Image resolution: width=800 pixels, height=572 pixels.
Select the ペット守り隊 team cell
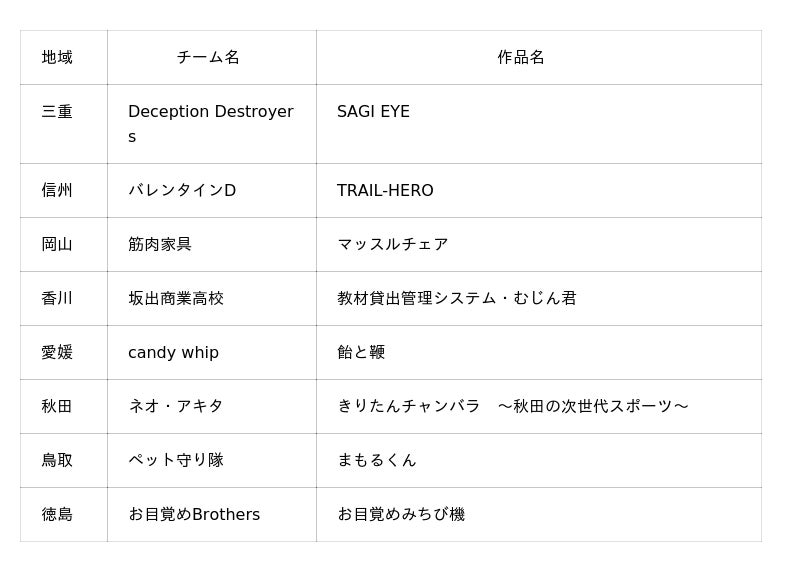coord(176,460)
